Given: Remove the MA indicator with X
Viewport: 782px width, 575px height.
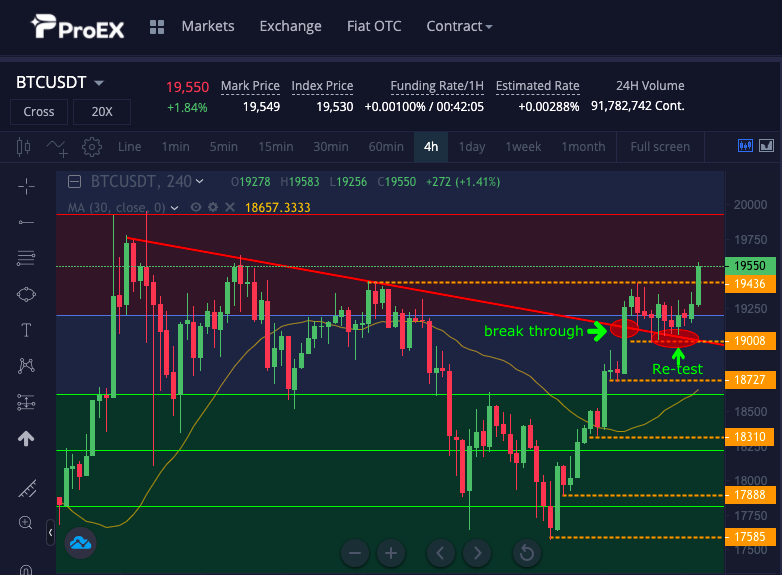Looking at the screenshot, I should pos(230,207).
